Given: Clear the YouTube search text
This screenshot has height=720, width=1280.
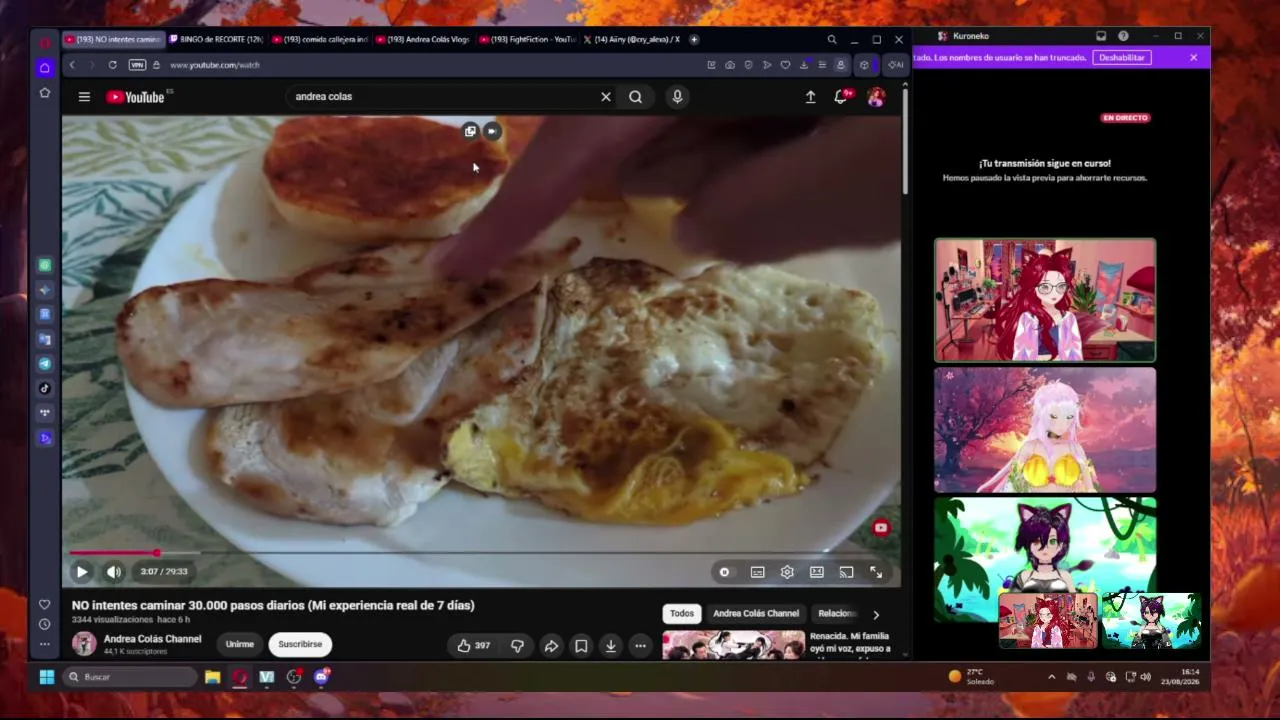Looking at the screenshot, I should pos(605,97).
